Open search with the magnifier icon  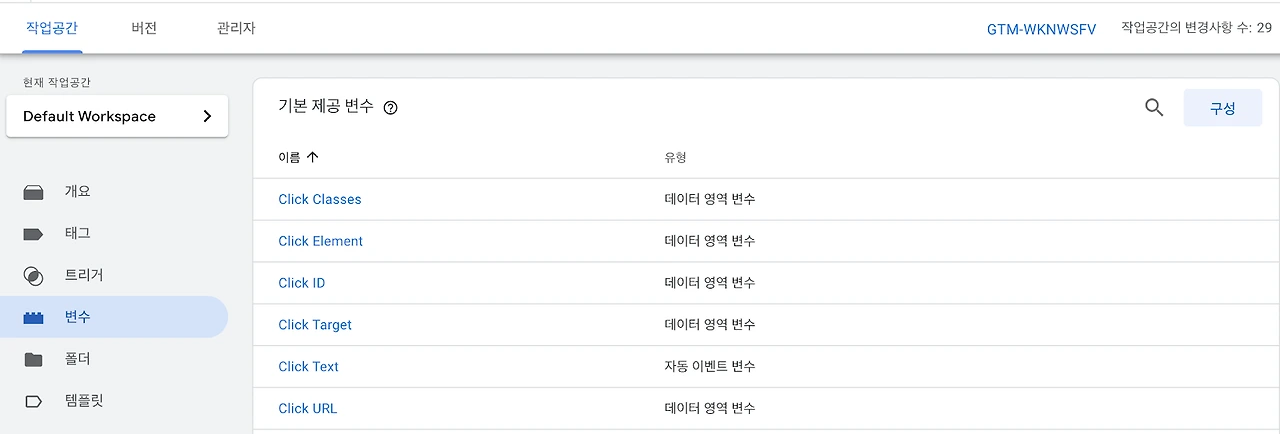[x=1154, y=108]
